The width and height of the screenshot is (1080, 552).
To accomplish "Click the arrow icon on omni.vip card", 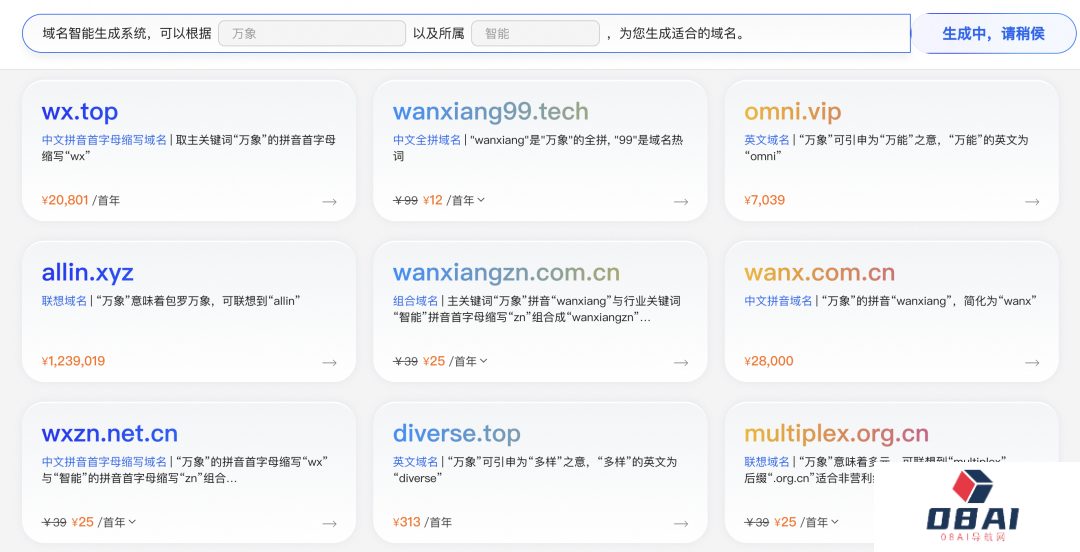I will 1032,201.
